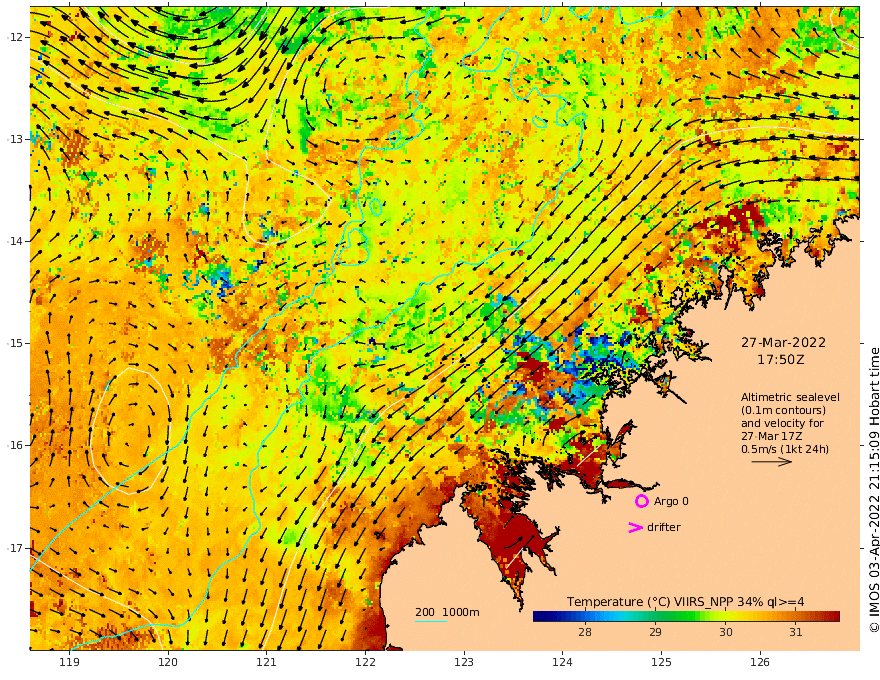Click the Altimetric sealevel legend text
Viewport: 880px width, 680px height.
pos(790,397)
